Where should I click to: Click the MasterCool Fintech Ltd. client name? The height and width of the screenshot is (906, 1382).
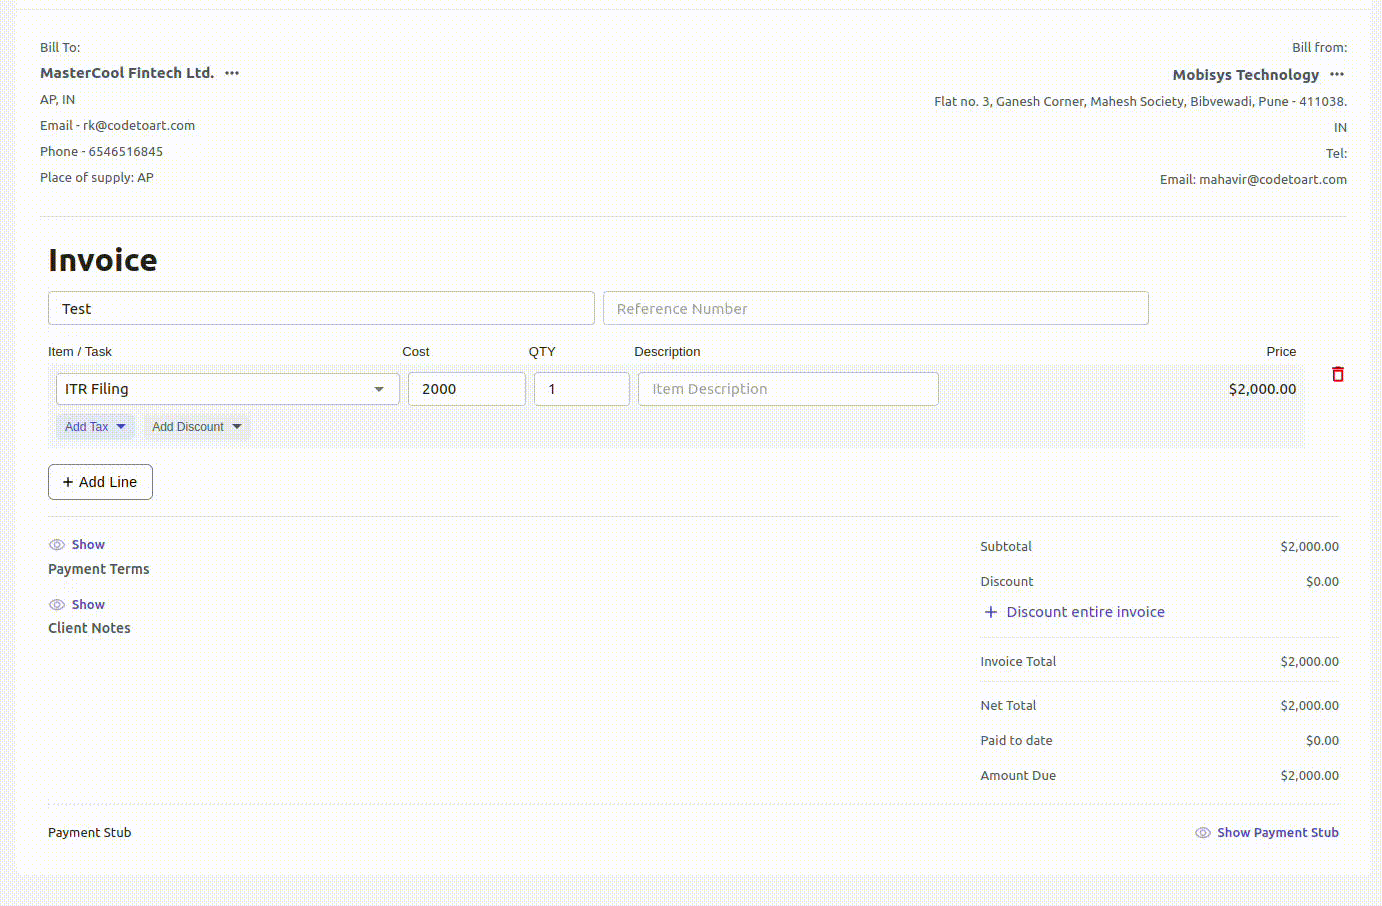pyautogui.click(x=127, y=73)
